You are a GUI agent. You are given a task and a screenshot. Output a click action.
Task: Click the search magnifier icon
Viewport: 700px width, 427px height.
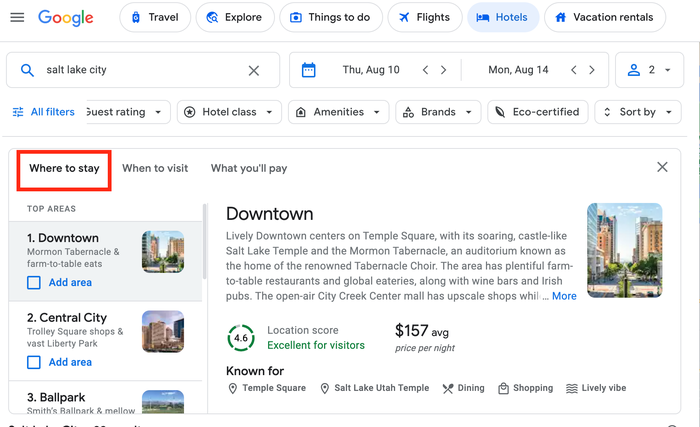27,70
